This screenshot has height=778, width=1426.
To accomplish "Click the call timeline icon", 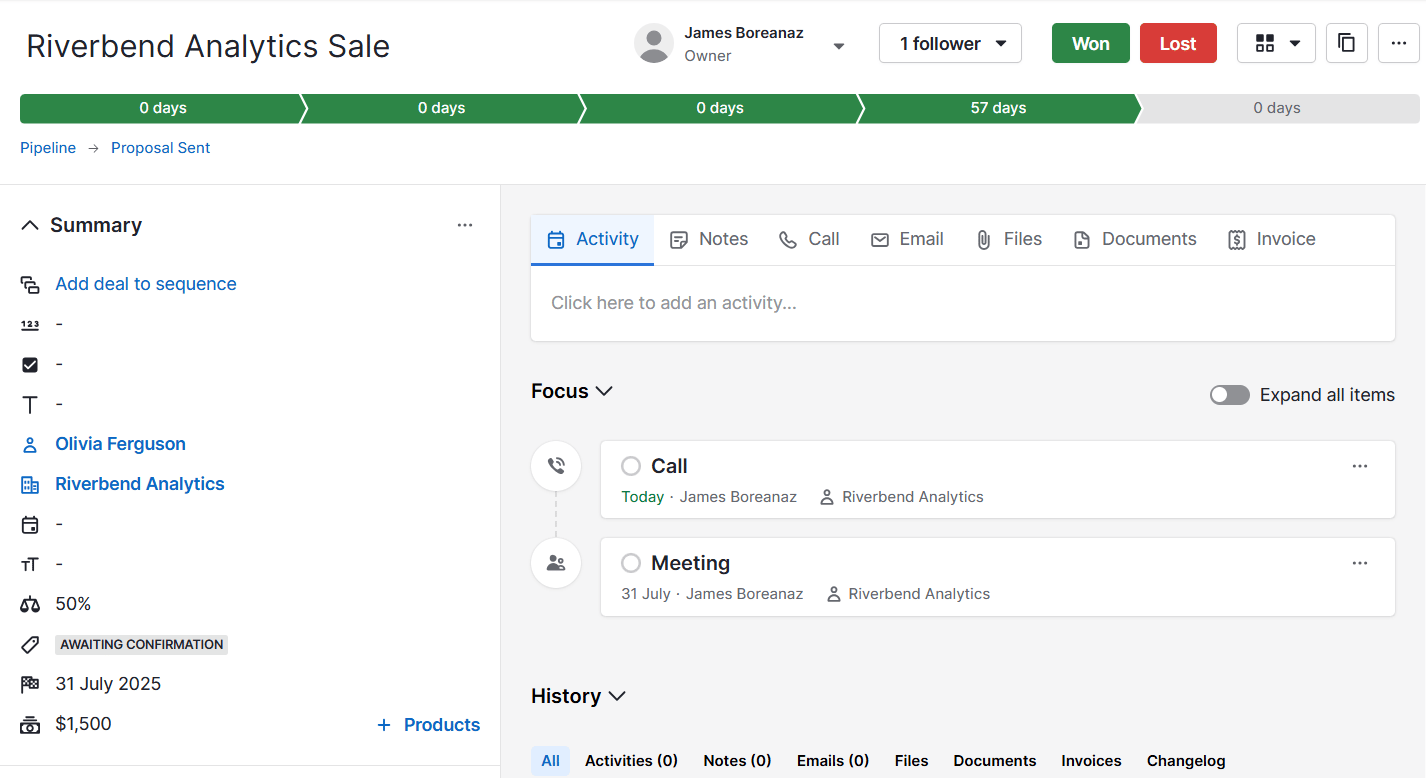I will 556,466.
